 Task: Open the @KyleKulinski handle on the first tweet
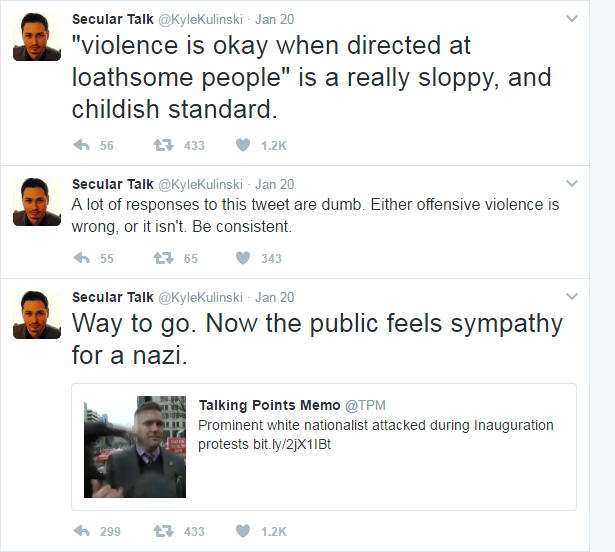pos(200,19)
